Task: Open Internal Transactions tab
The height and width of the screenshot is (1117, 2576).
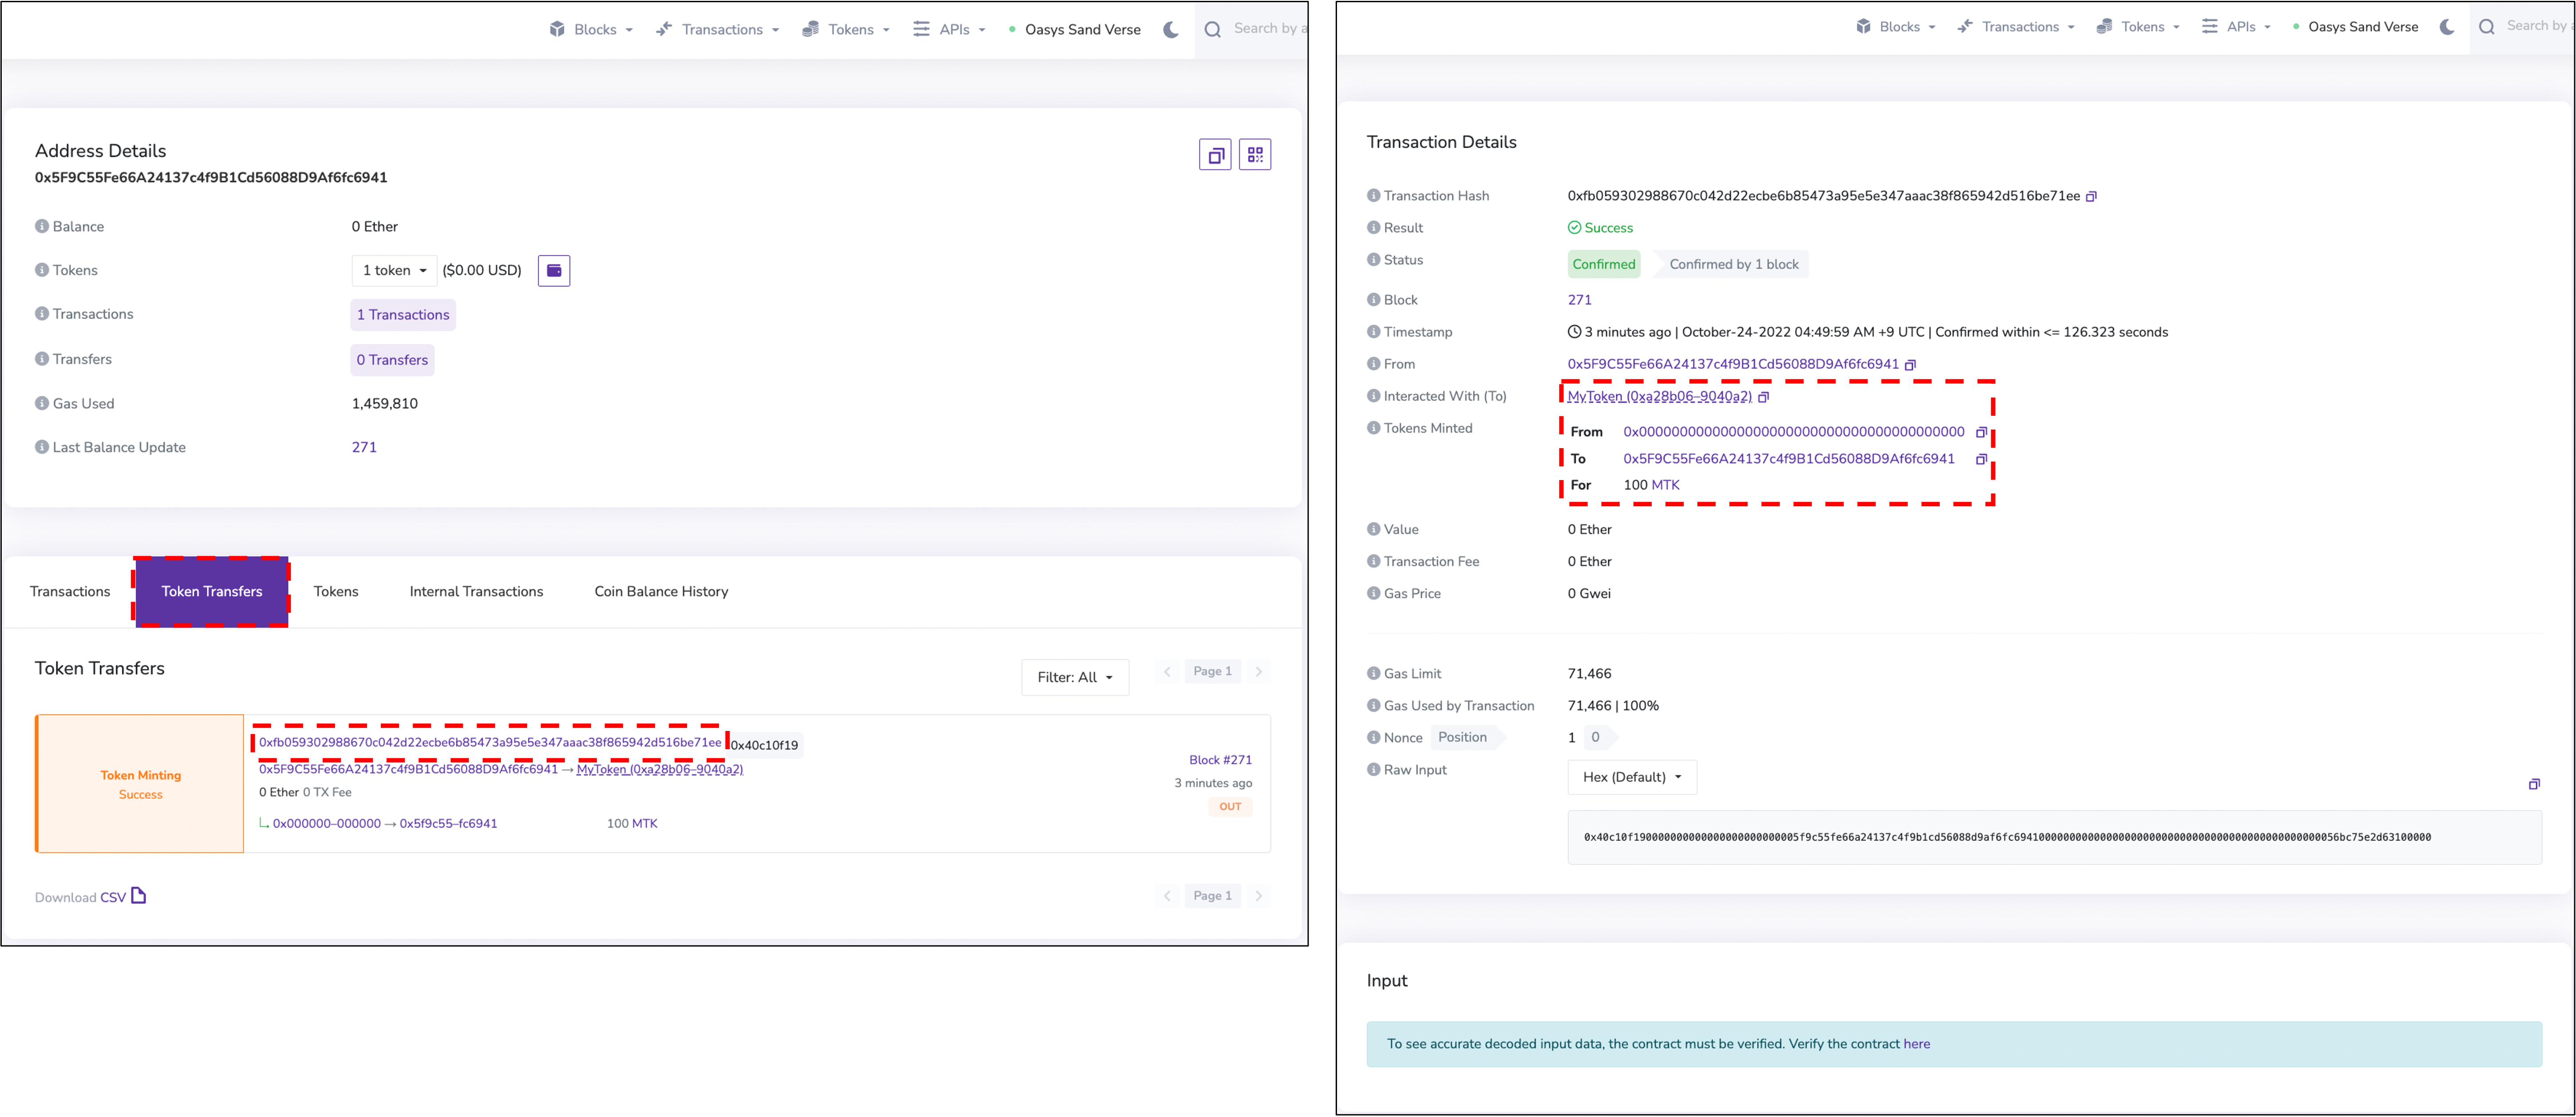Action: (476, 592)
